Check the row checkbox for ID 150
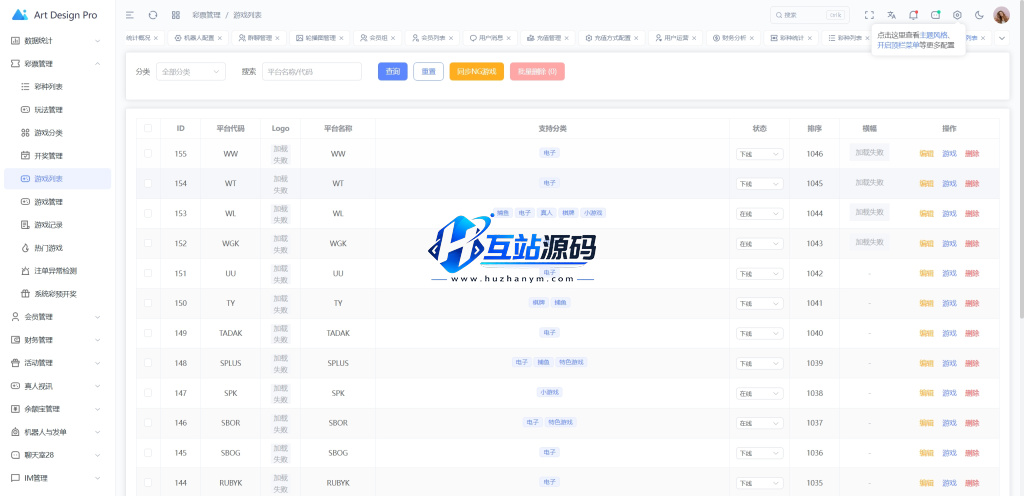 point(148,303)
